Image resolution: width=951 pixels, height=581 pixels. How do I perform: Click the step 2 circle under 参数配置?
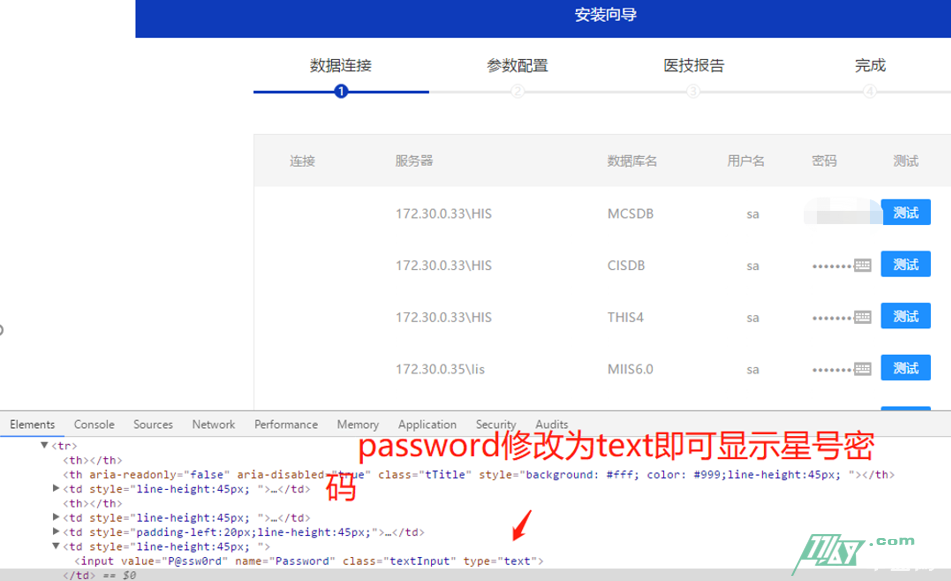pyautogui.click(x=517, y=92)
